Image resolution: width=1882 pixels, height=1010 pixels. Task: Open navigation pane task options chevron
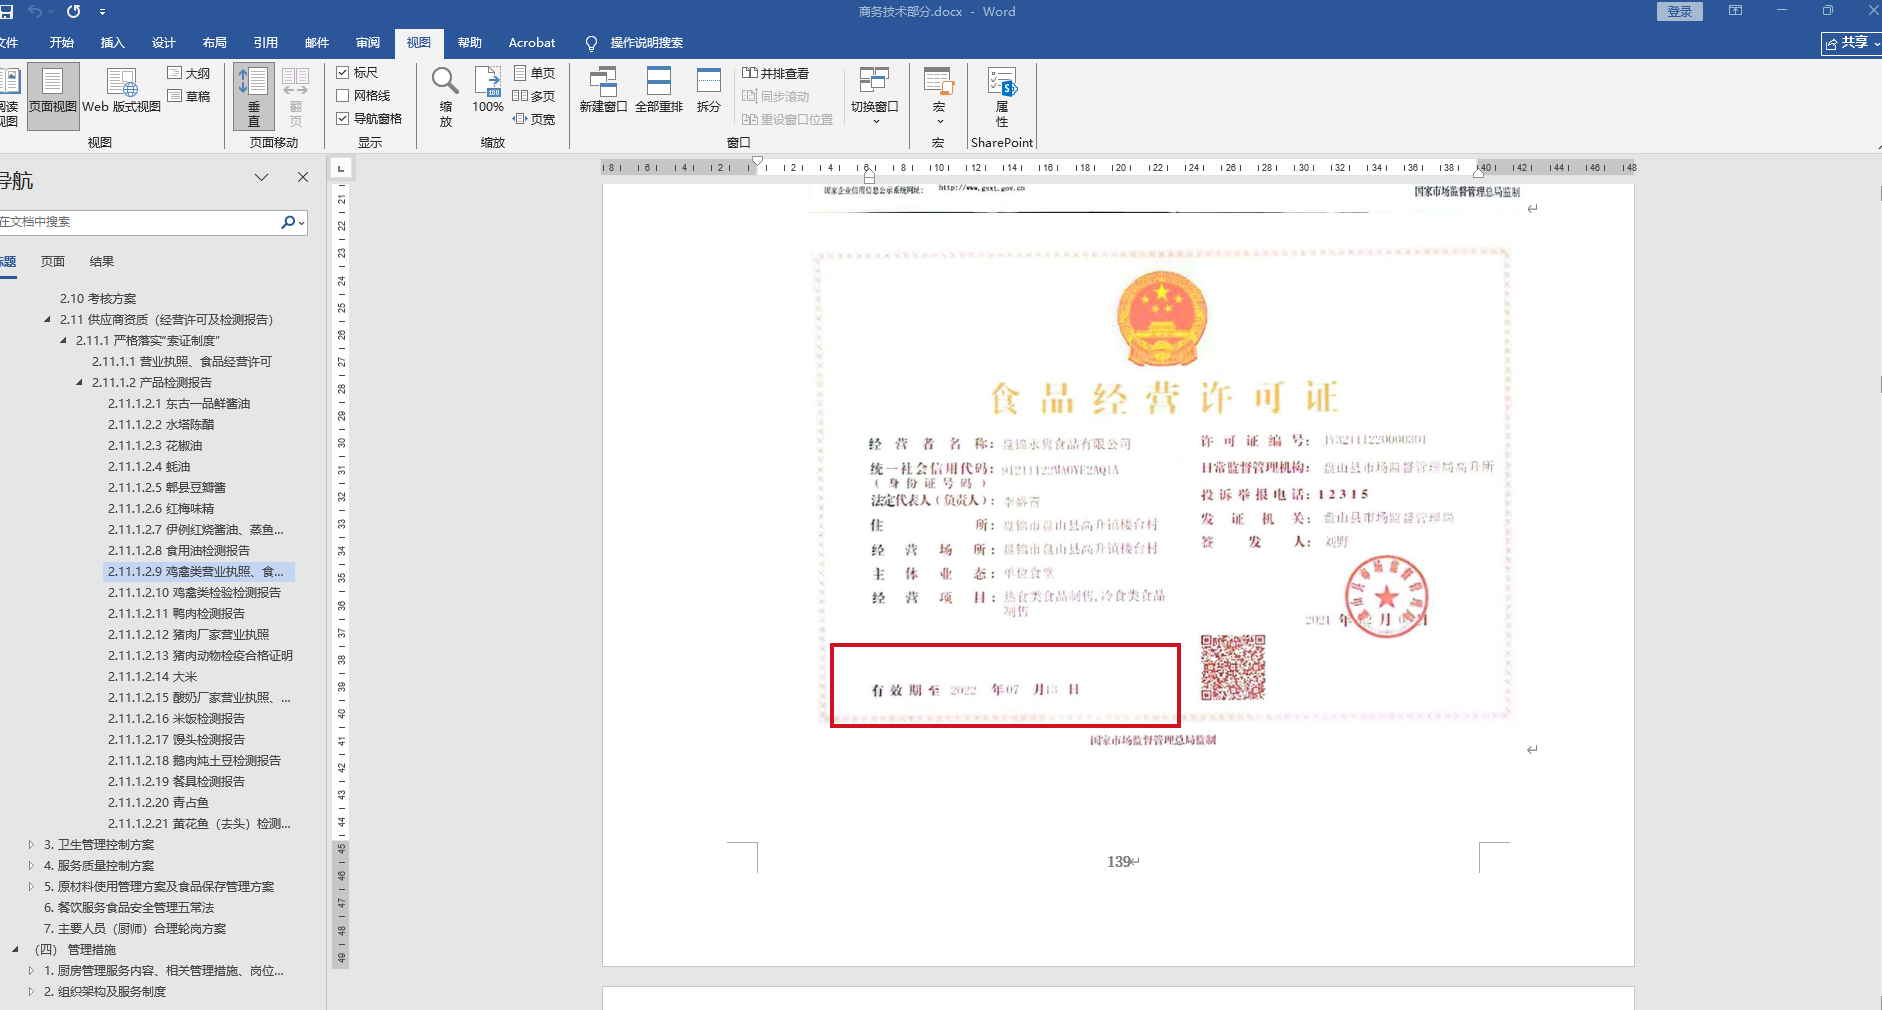(261, 177)
